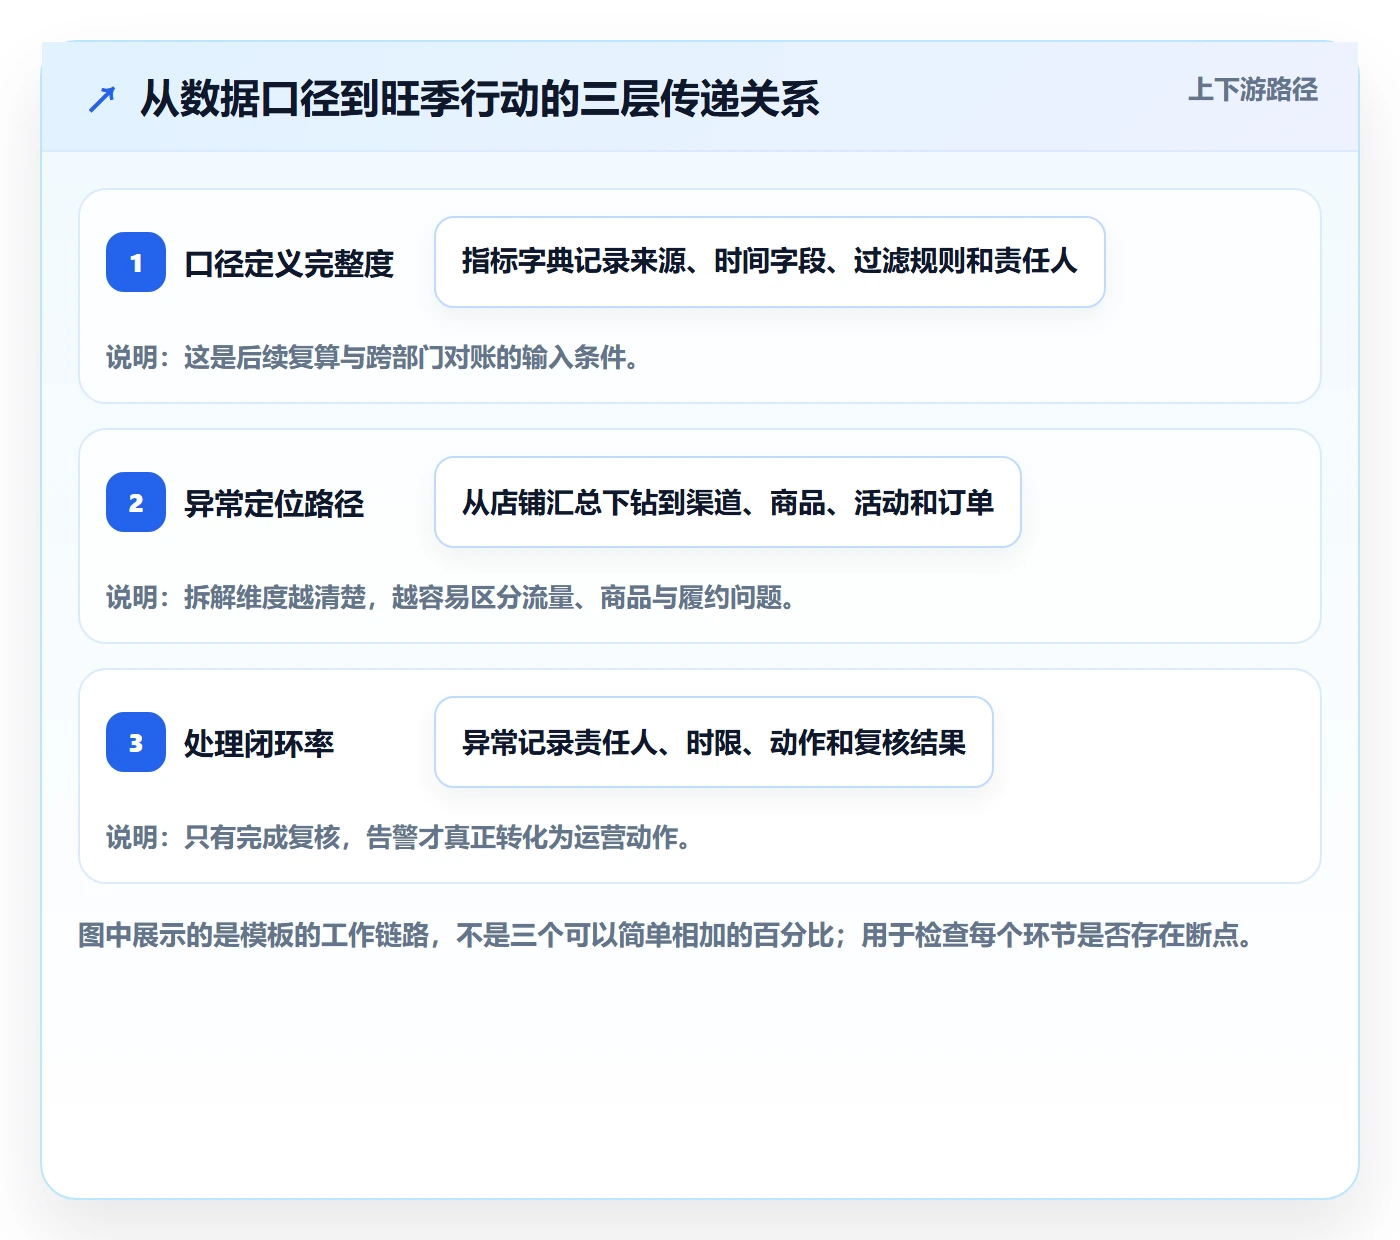1400x1240 pixels.
Task: Click the diagonal arrow icon beside the title
Action: (x=102, y=99)
